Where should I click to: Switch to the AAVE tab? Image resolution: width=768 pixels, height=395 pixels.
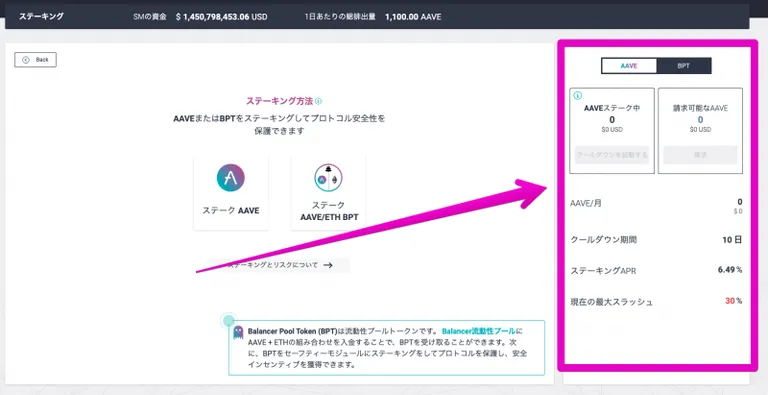coord(629,66)
